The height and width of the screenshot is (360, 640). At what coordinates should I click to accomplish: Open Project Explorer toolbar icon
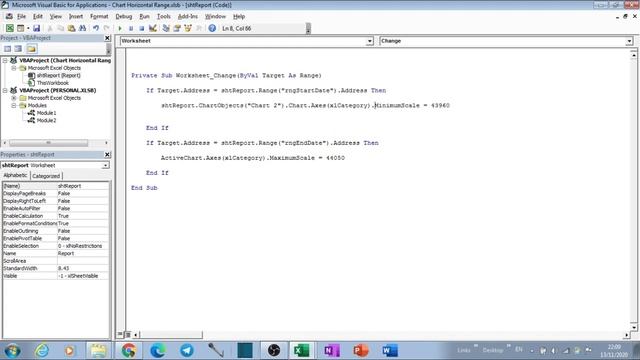pos(166,28)
